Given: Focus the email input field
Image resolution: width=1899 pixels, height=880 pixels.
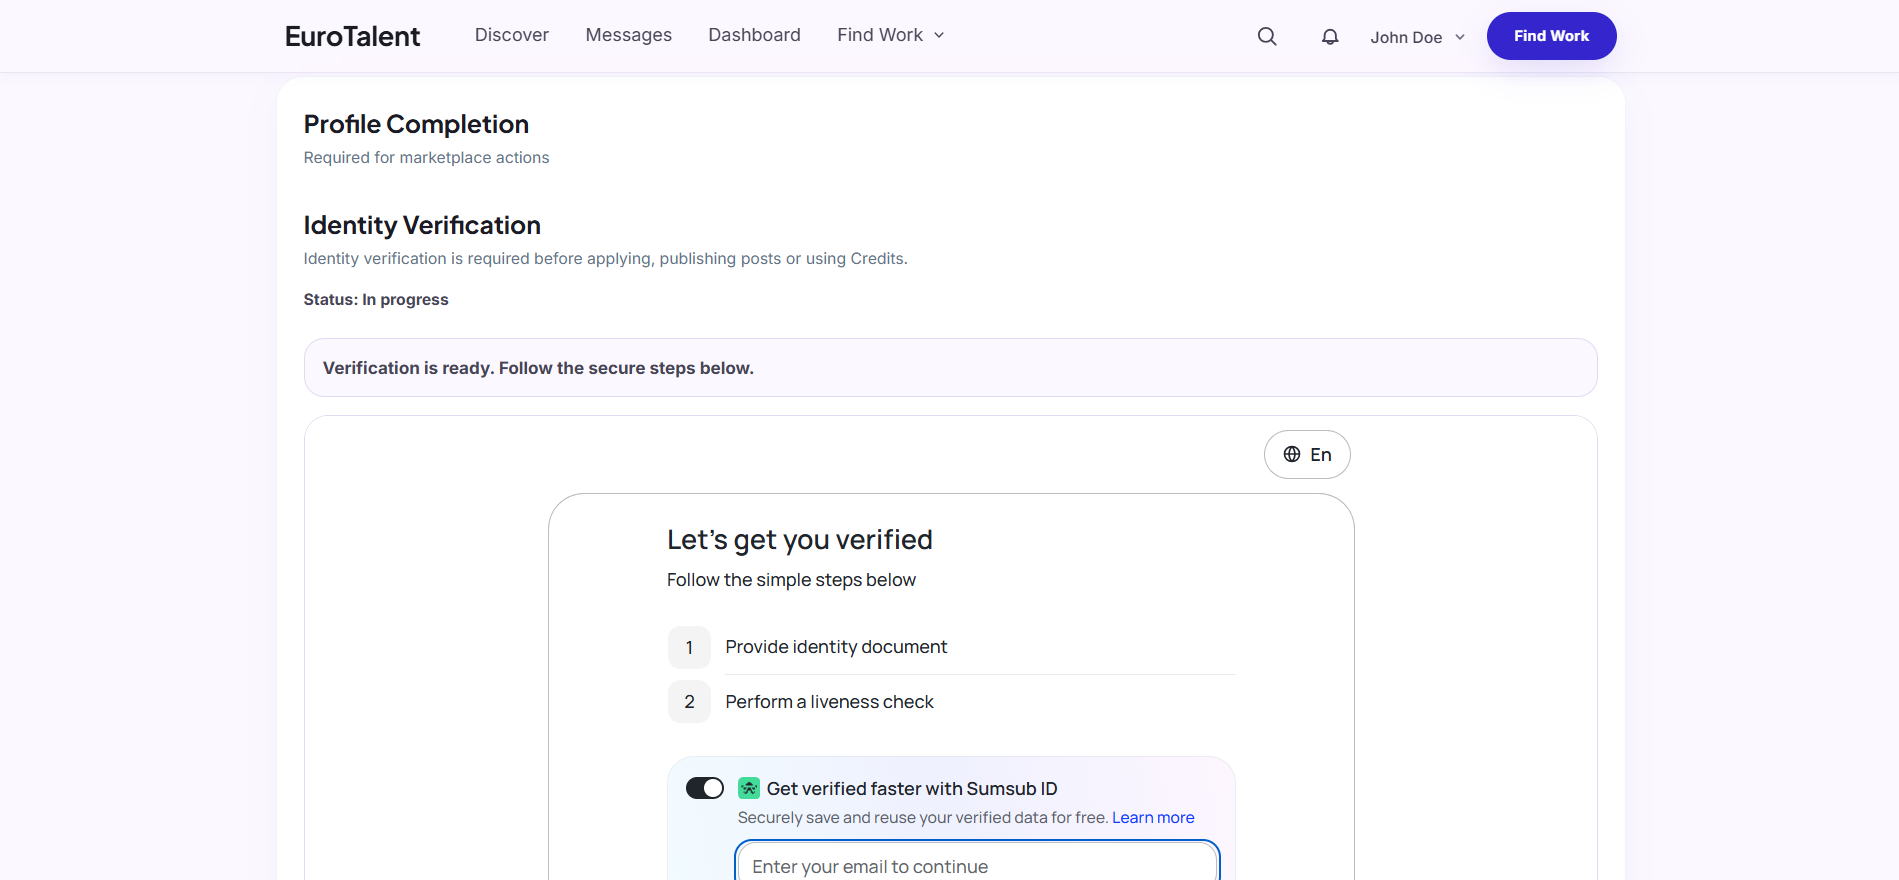Looking at the screenshot, I should pos(977,865).
